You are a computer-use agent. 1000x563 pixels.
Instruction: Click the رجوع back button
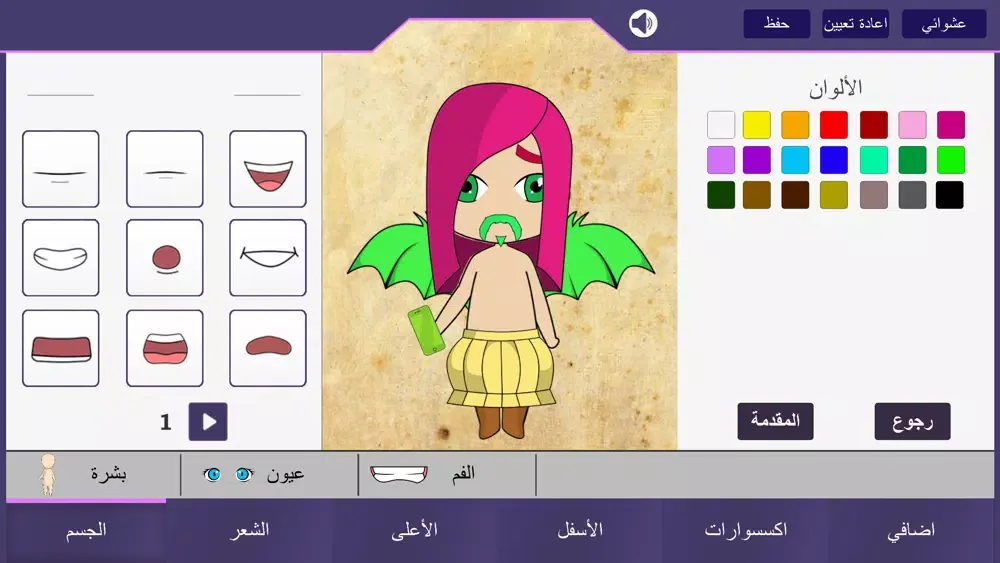(x=913, y=421)
